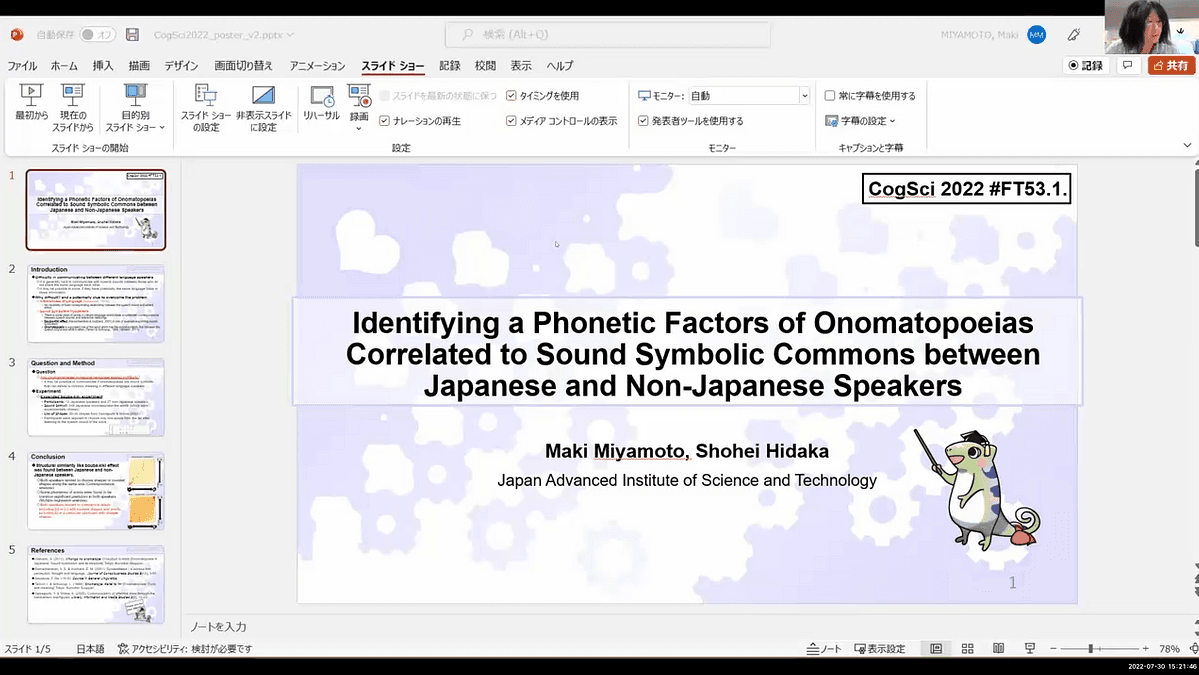Click accessibility check status アクセシビリティ
Viewport: 1199px width, 675px height.
click(184, 649)
